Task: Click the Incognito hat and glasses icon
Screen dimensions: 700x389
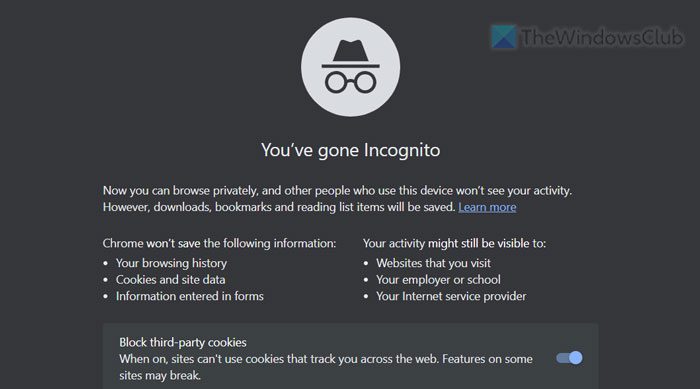Action: click(350, 67)
